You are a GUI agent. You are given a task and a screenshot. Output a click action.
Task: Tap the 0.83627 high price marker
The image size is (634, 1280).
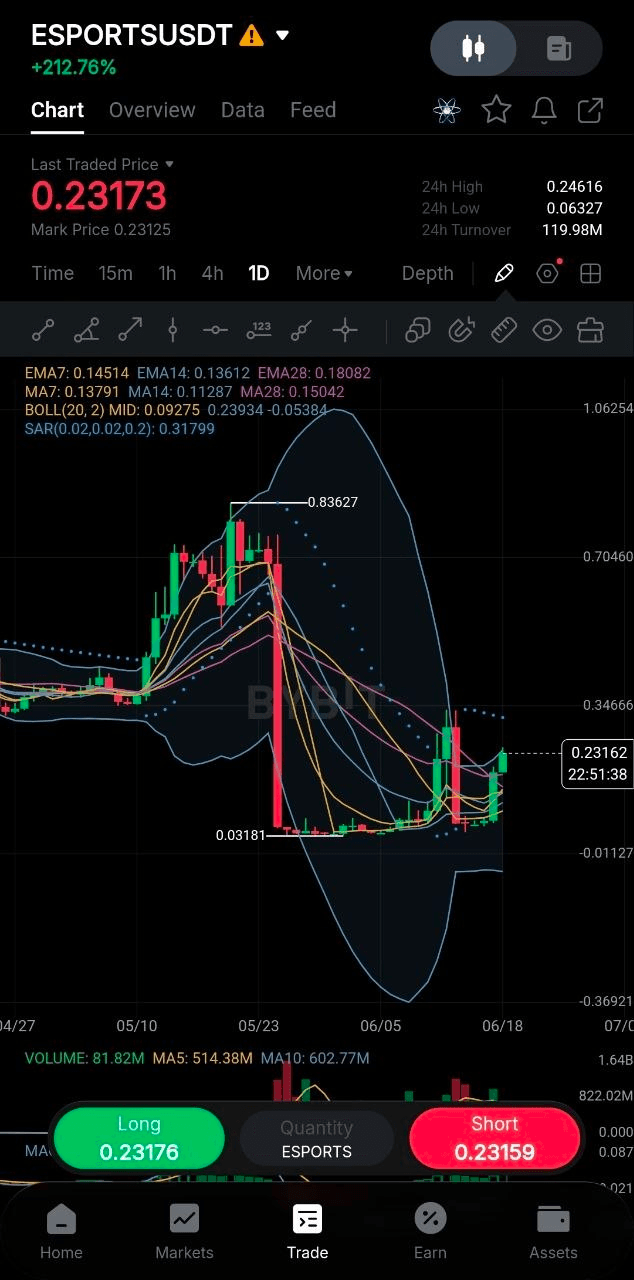[x=333, y=502]
